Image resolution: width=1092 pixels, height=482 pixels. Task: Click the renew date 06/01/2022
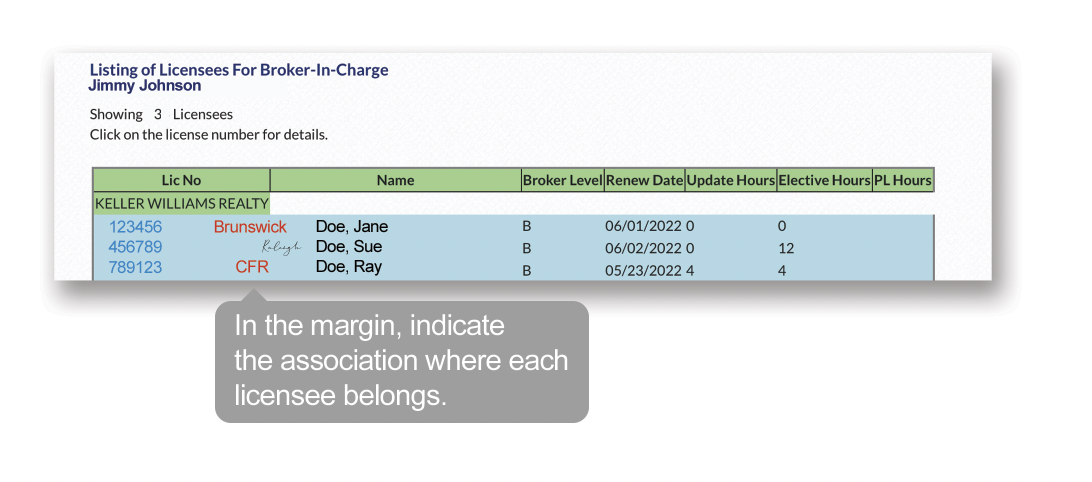pos(643,227)
